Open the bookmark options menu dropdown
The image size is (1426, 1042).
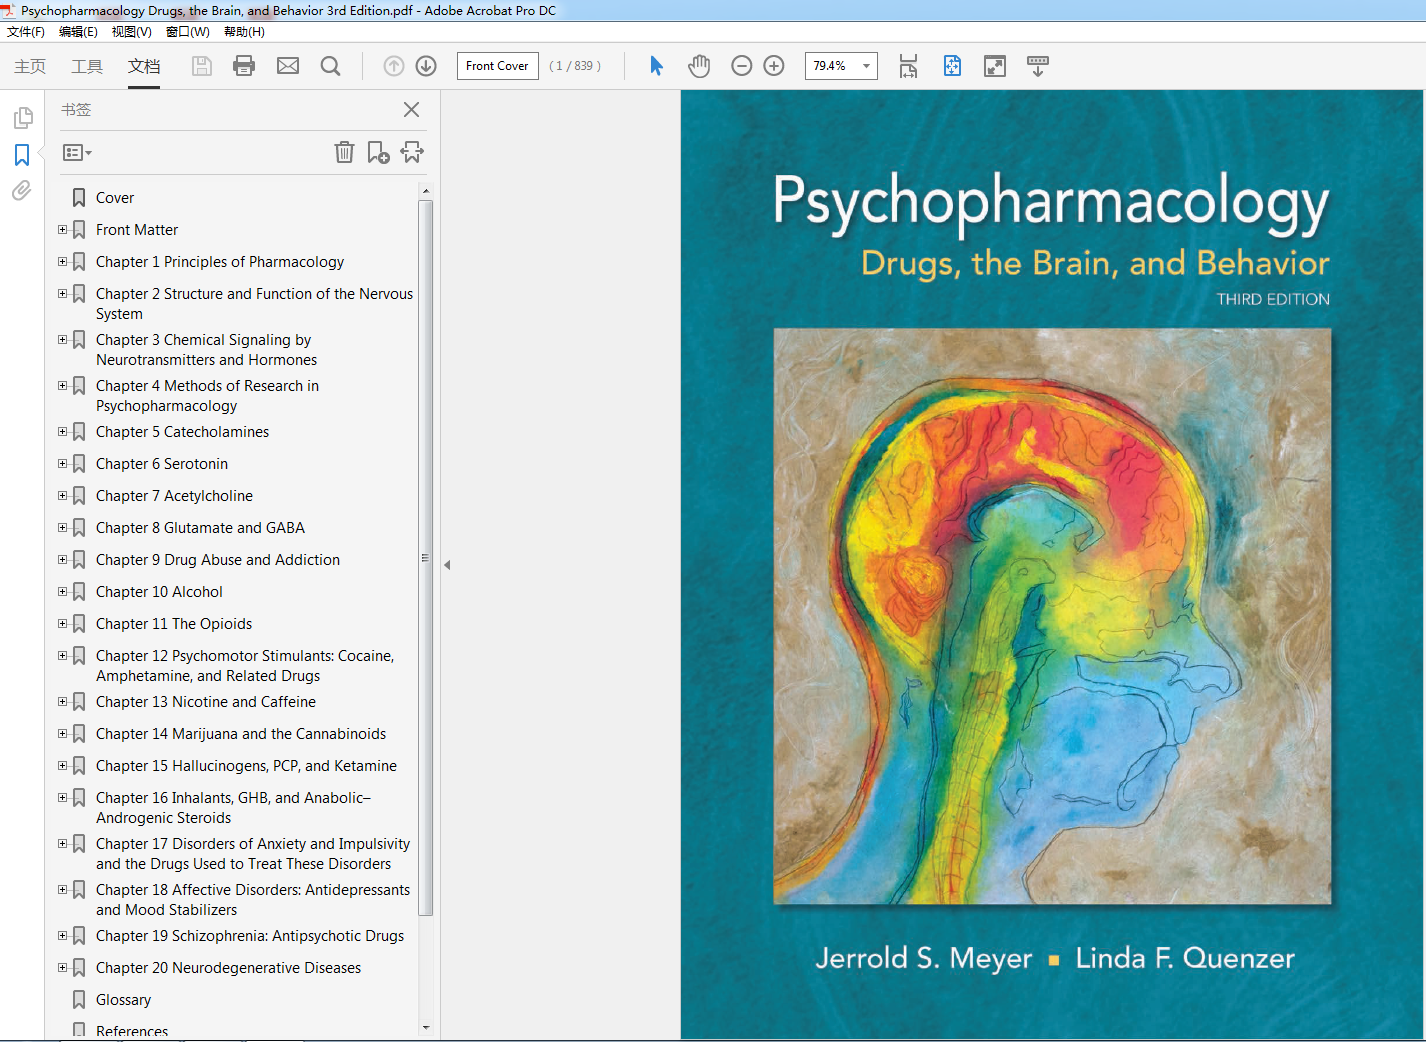coord(77,153)
